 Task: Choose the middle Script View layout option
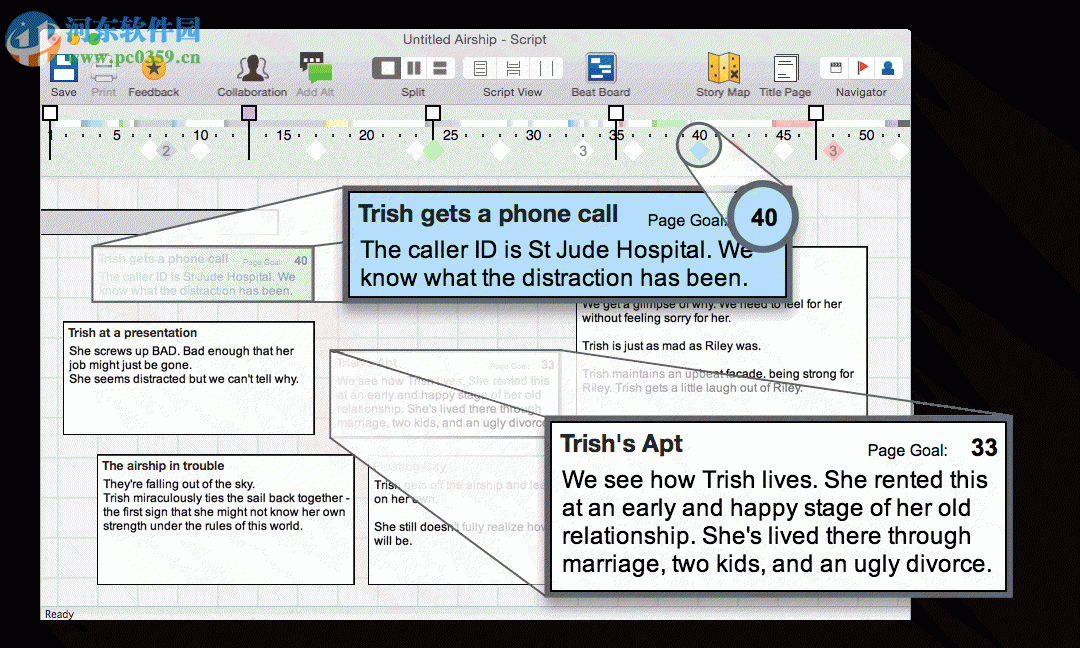[513, 68]
